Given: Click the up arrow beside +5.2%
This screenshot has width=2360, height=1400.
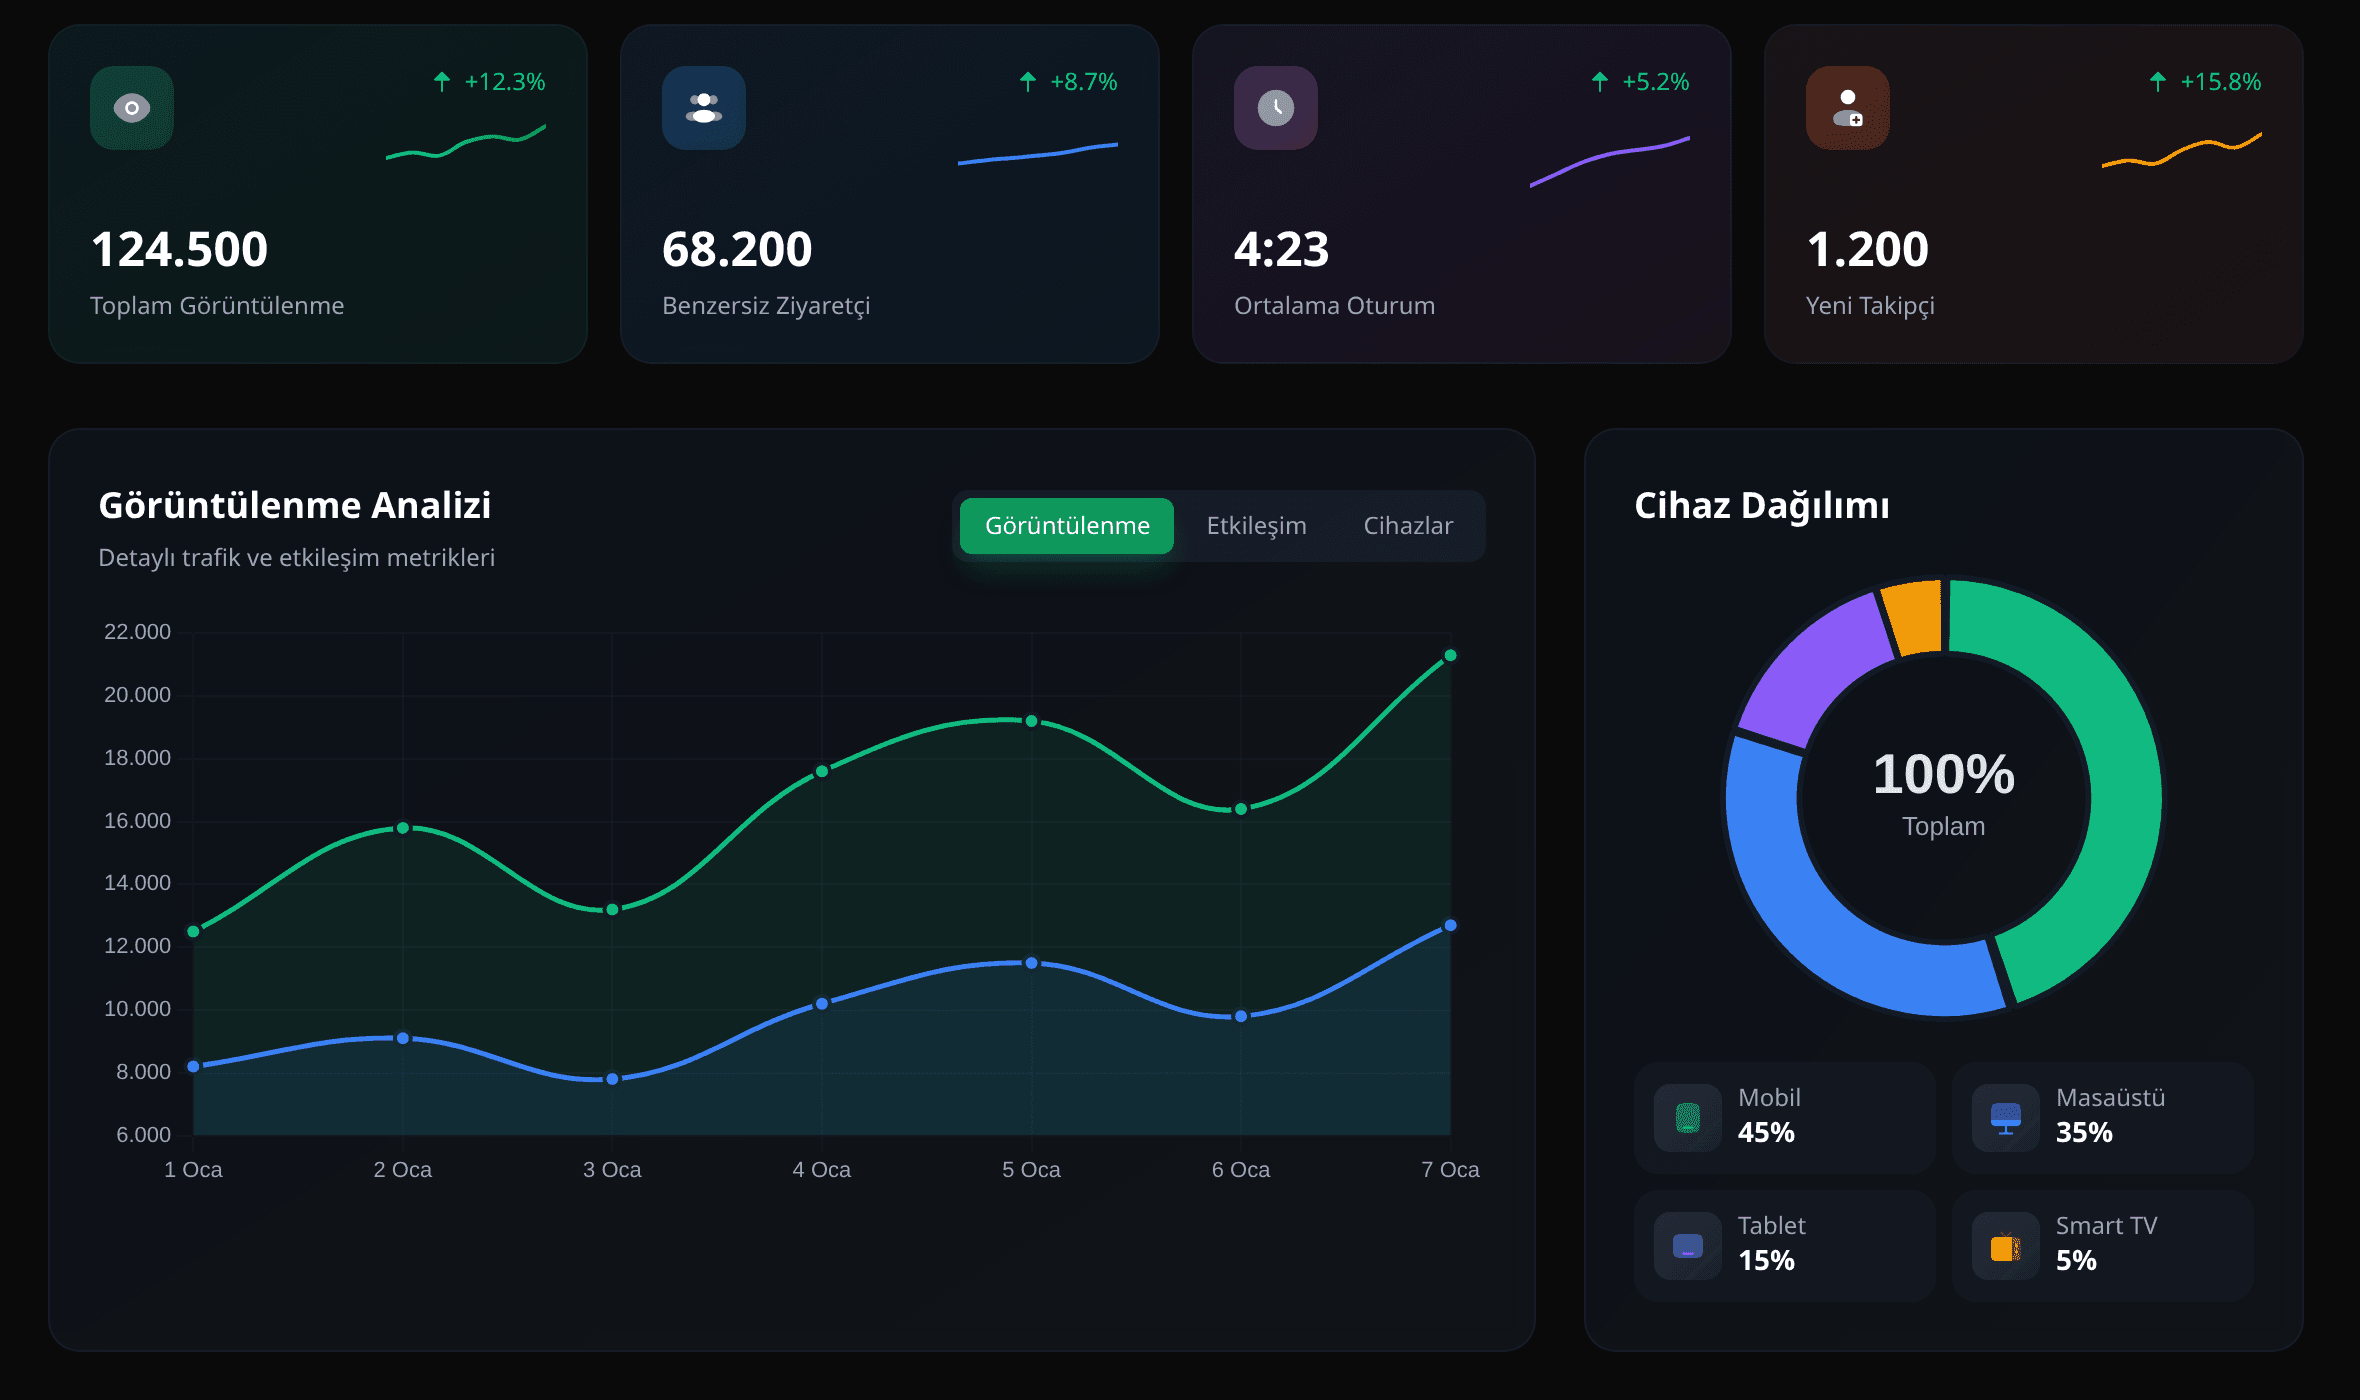Looking at the screenshot, I should (1600, 82).
